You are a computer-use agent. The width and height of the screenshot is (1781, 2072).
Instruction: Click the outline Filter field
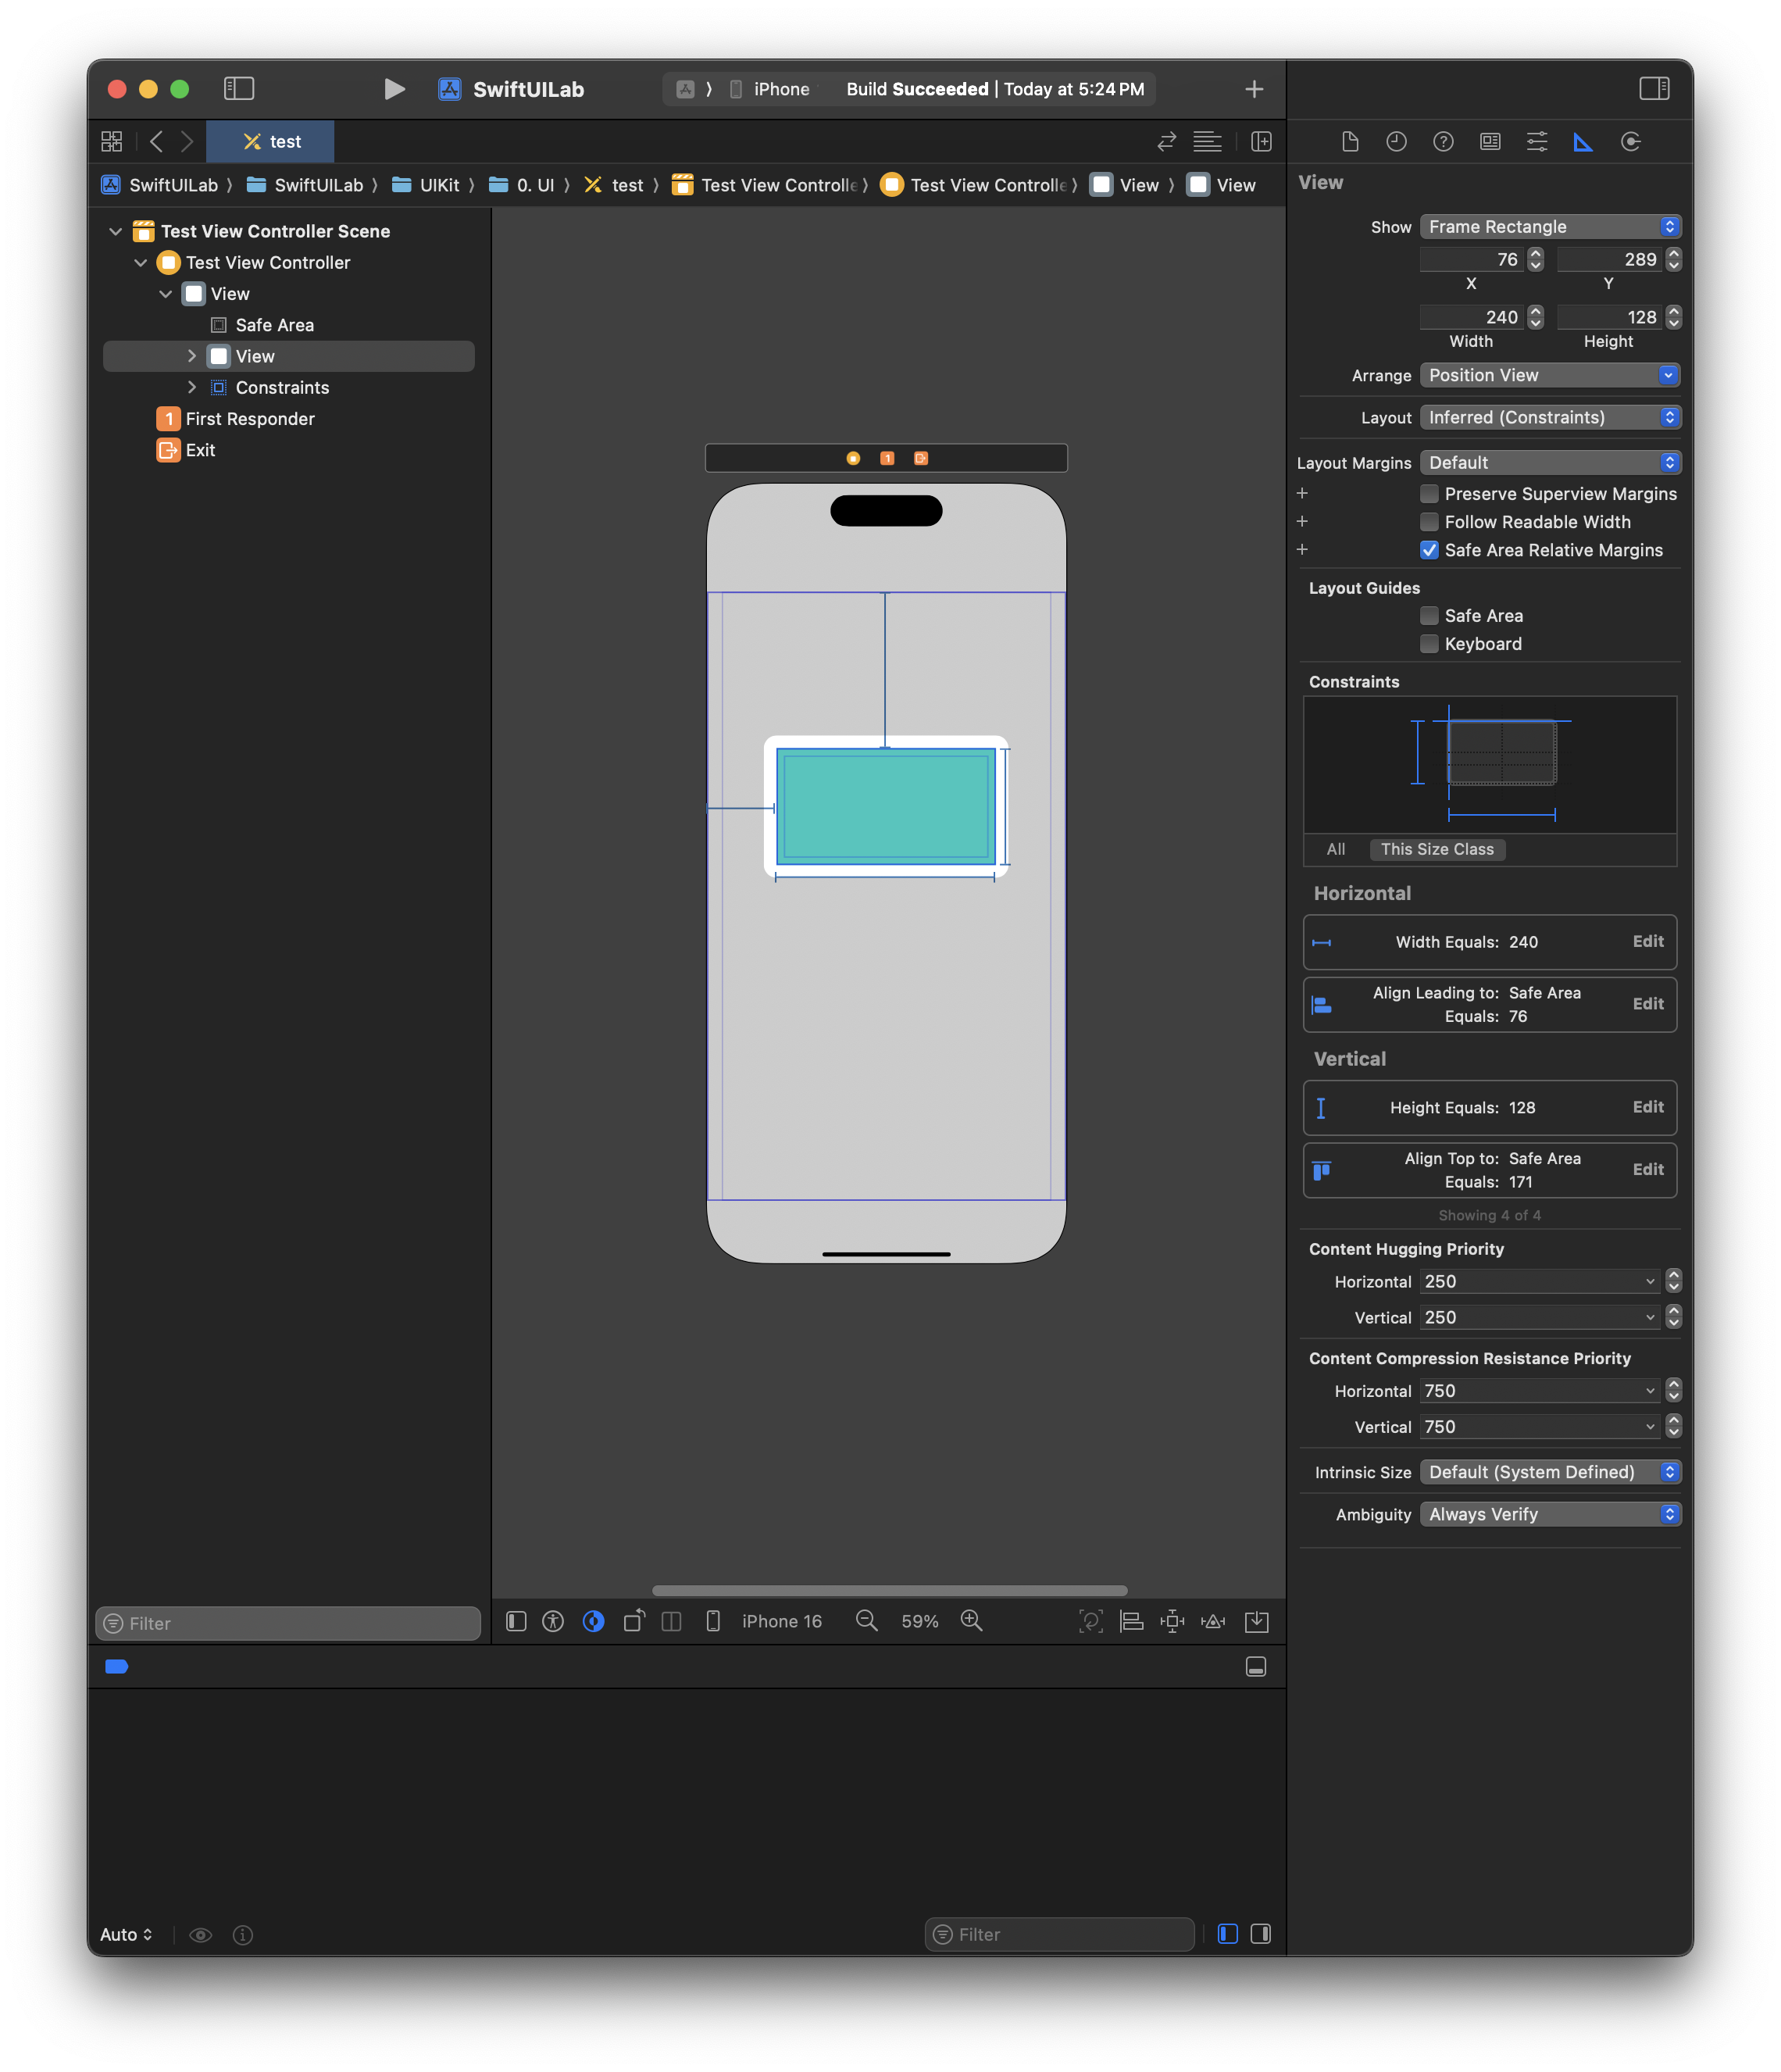click(x=288, y=1623)
